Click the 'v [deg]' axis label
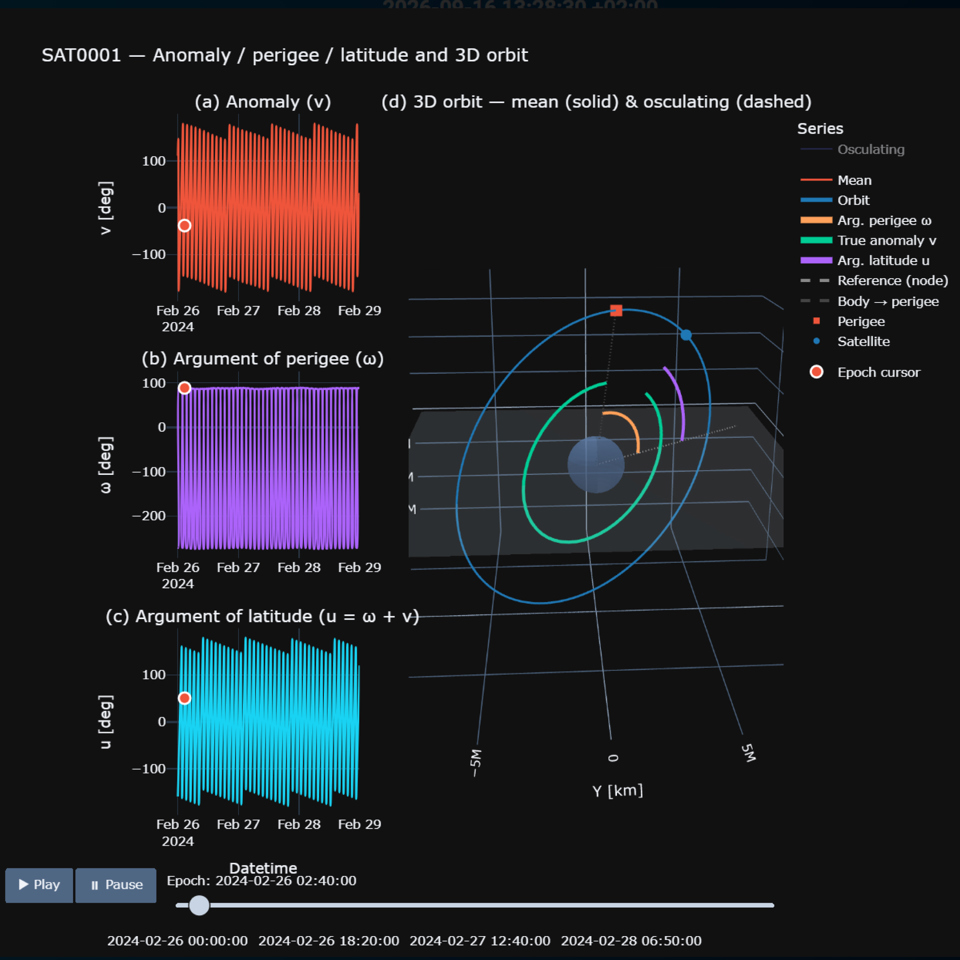 (105, 208)
